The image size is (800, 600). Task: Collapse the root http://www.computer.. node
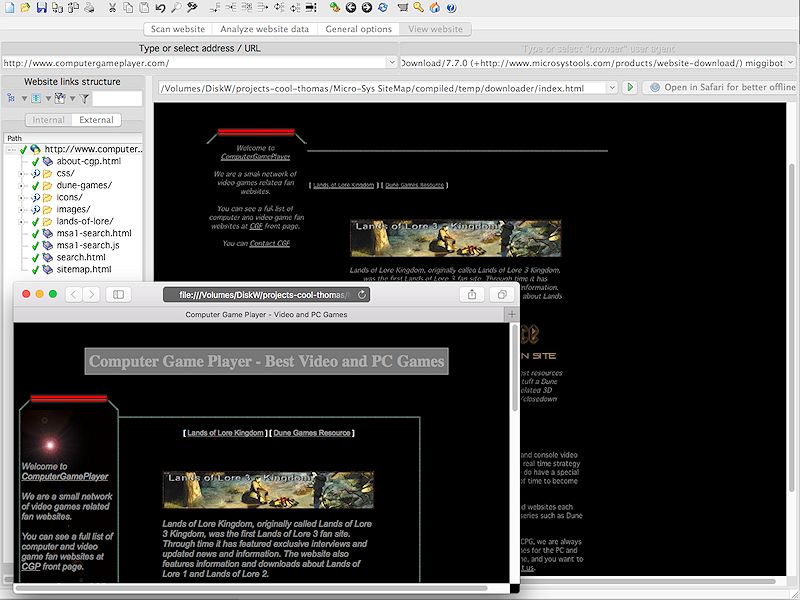10,149
